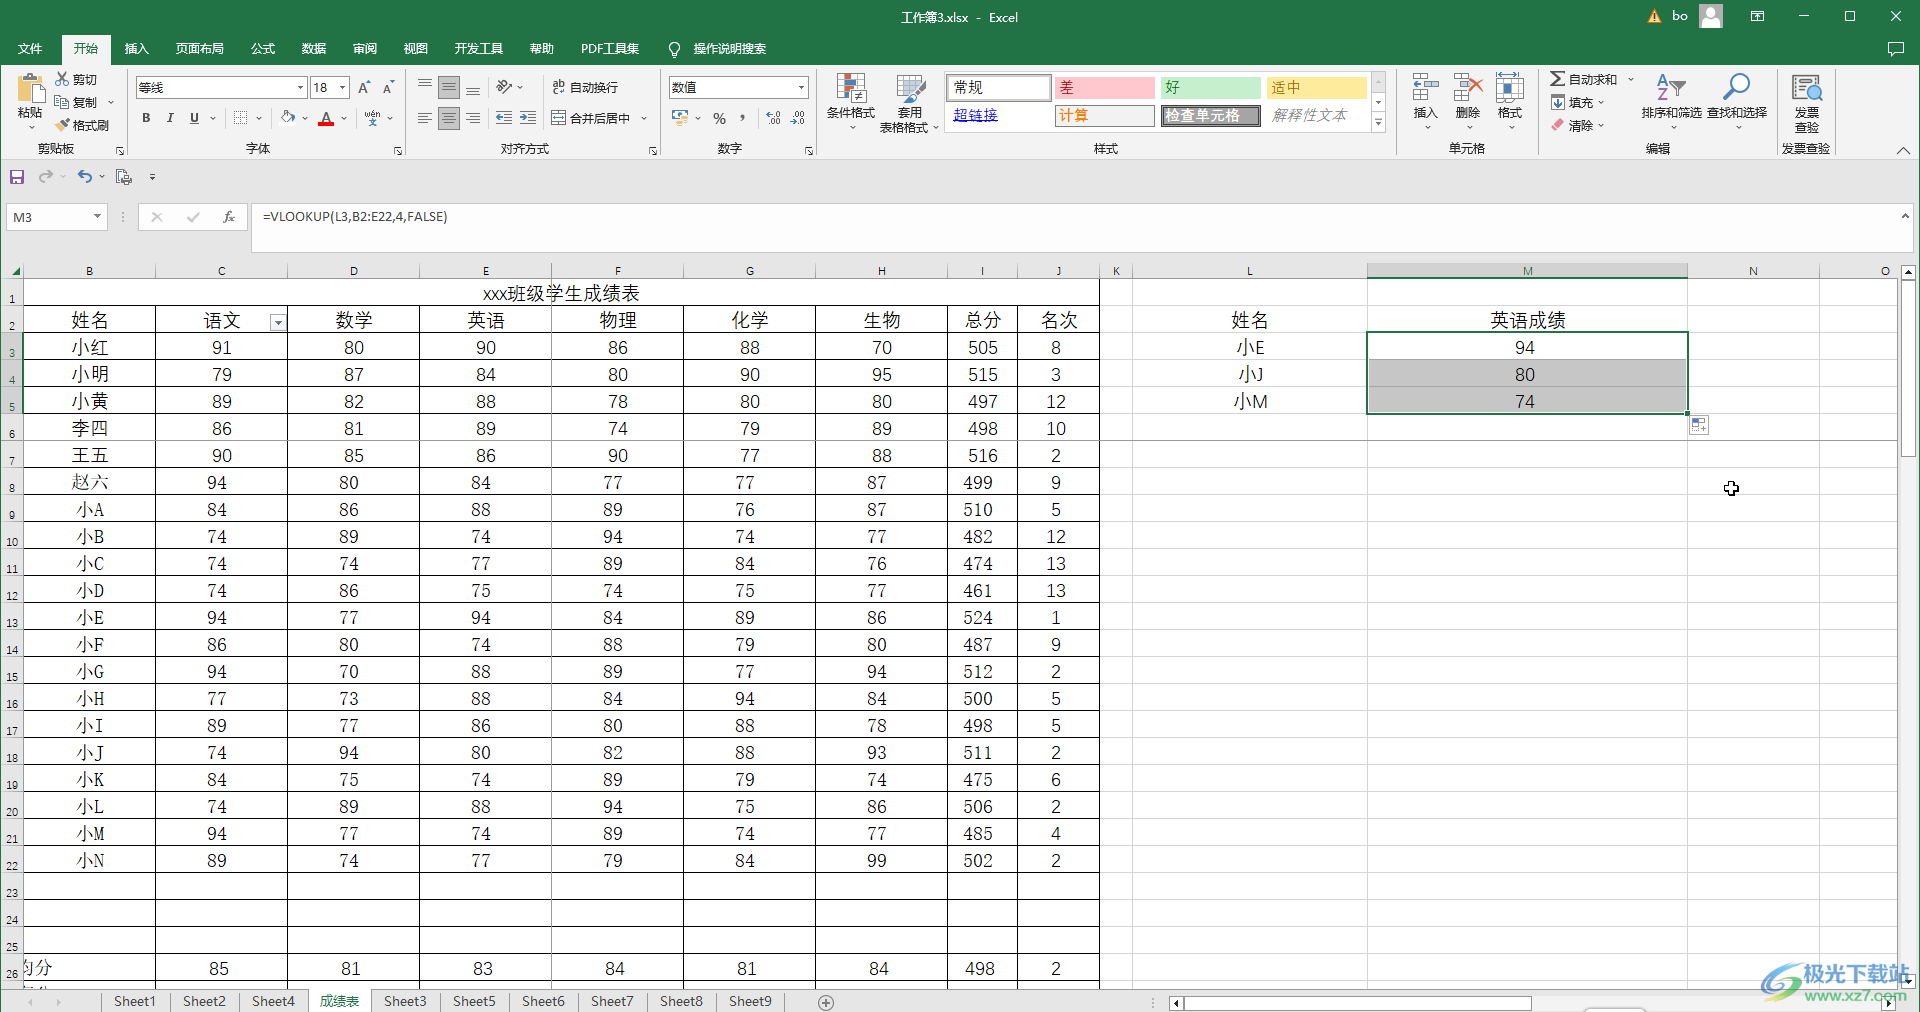This screenshot has width=1920, height=1012.
Task: Expand the Name Box dropdown arrow
Action: pos(97,217)
